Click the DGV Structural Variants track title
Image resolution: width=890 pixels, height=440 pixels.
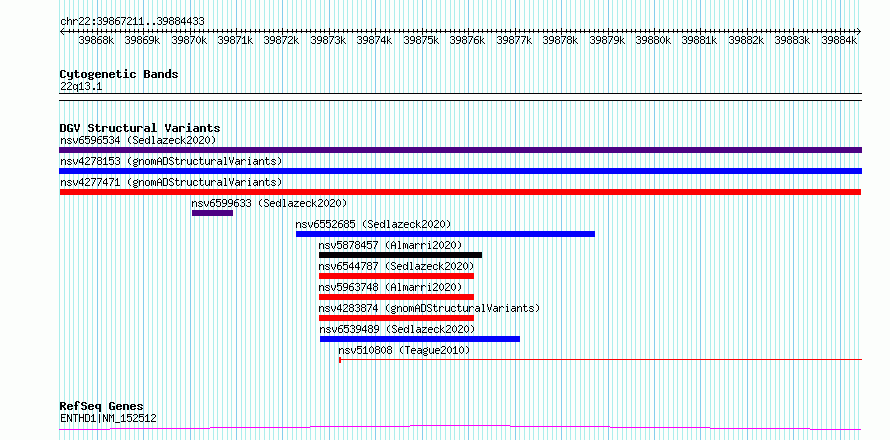[140, 128]
